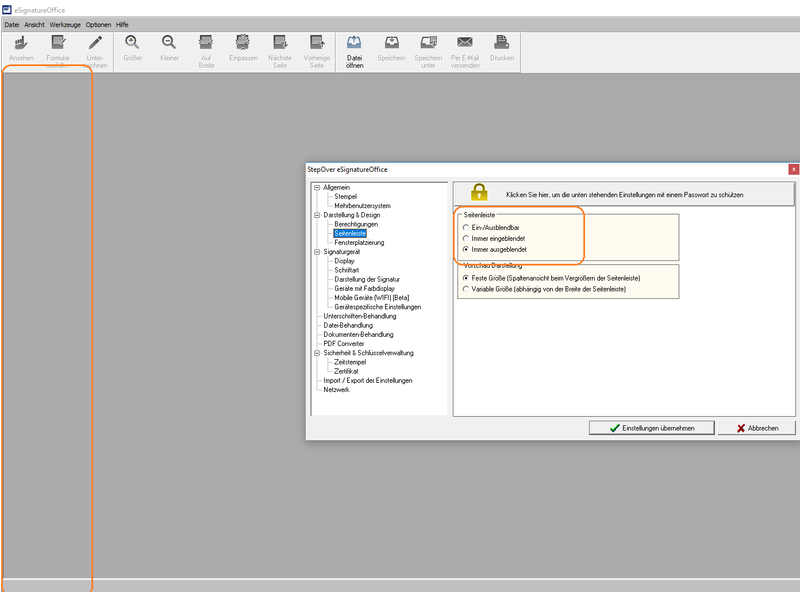Click the Unterzeichnen pen icon

point(95,43)
